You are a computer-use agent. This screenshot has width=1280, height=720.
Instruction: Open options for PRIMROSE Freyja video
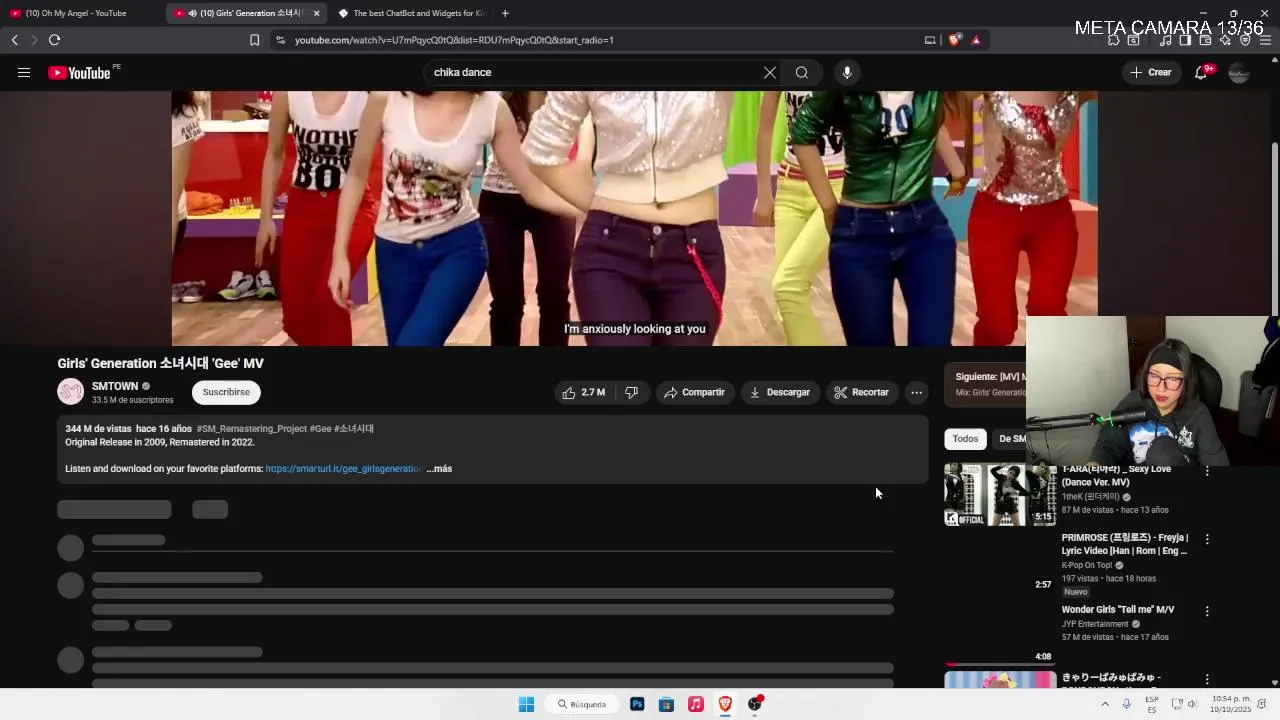coord(1207,539)
